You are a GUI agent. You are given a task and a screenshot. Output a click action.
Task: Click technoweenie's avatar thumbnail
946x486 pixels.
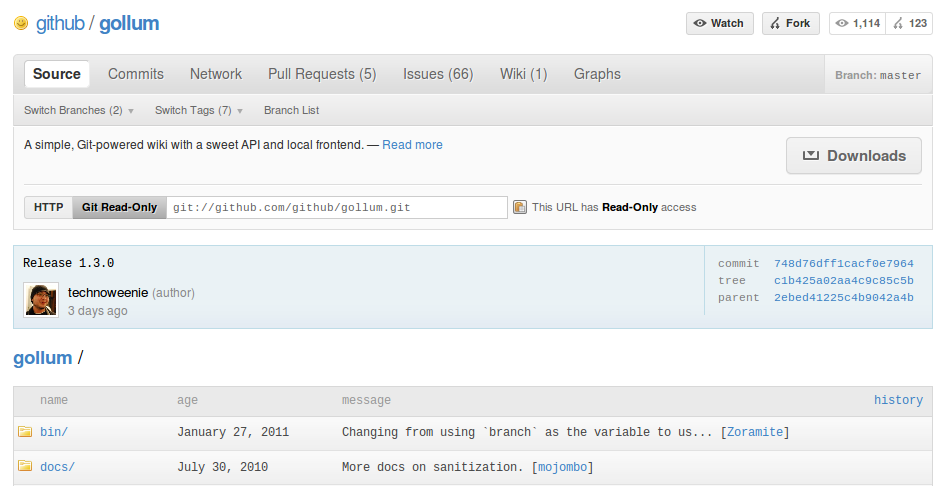(x=41, y=300)
